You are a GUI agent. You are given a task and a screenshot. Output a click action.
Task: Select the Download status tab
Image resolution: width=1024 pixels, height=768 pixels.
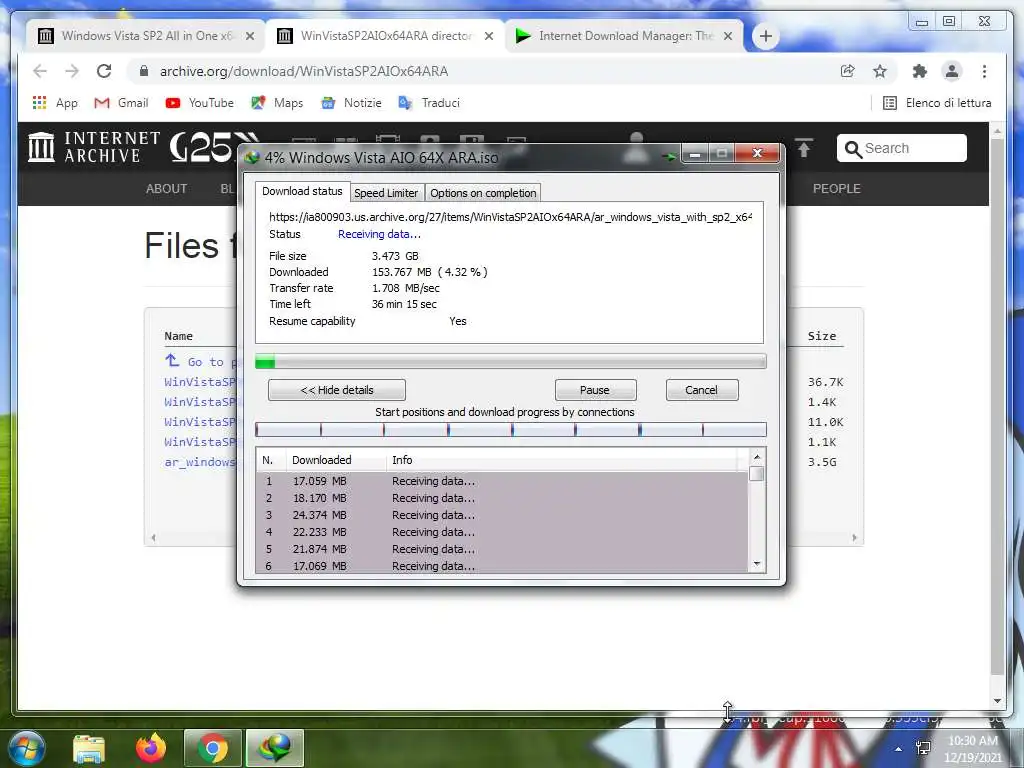302,191
